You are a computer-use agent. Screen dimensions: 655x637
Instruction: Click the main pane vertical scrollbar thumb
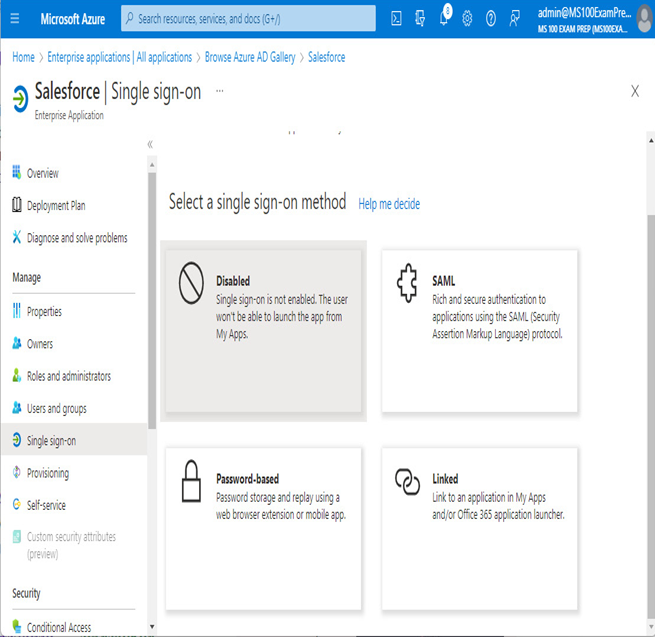[651, 418]
